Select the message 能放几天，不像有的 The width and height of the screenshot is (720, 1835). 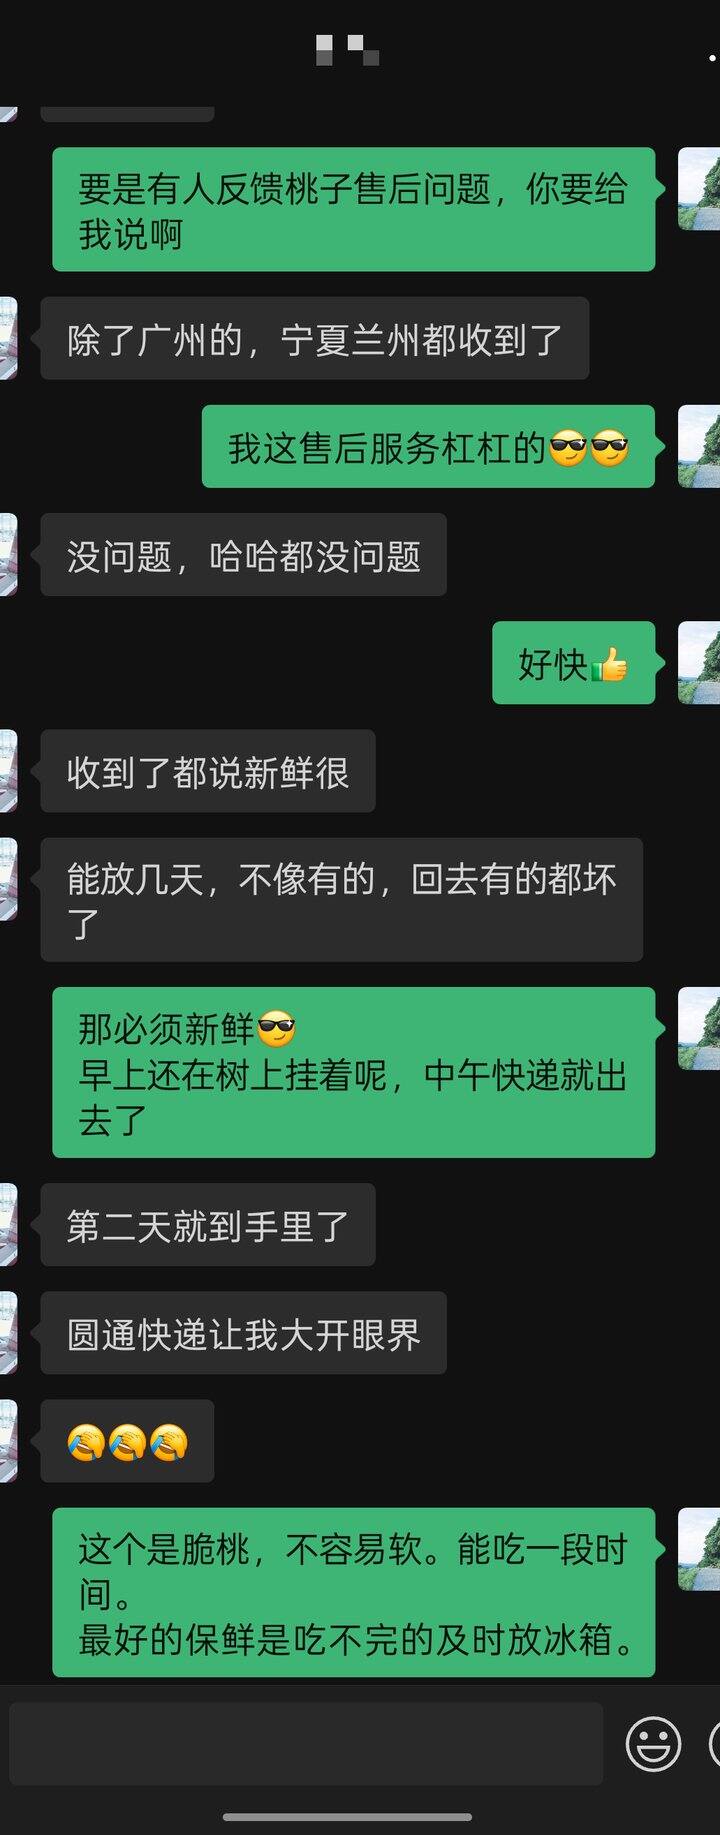coord(341,900)
